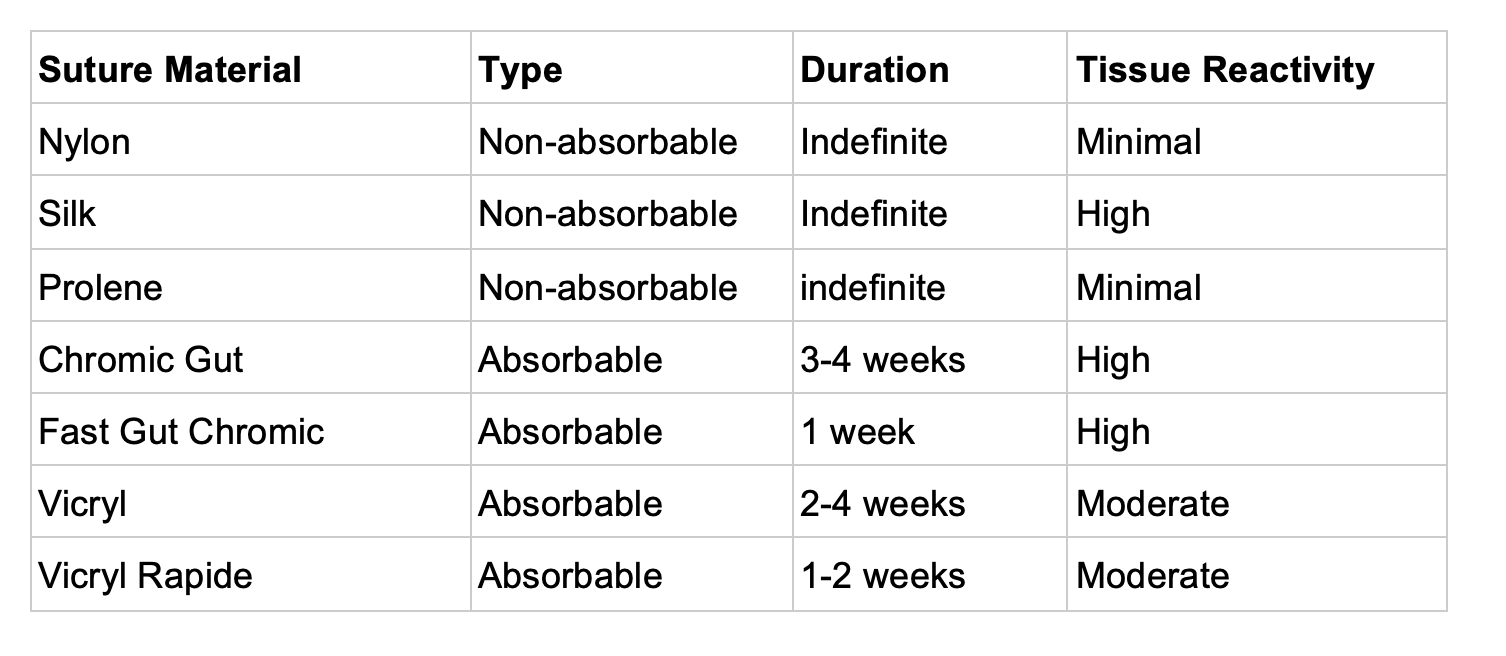Image resolution: width=1506 pixels, height=656 pixels.
Task: Select the 1 week duration cell
Action: click(x=930, y=430)
